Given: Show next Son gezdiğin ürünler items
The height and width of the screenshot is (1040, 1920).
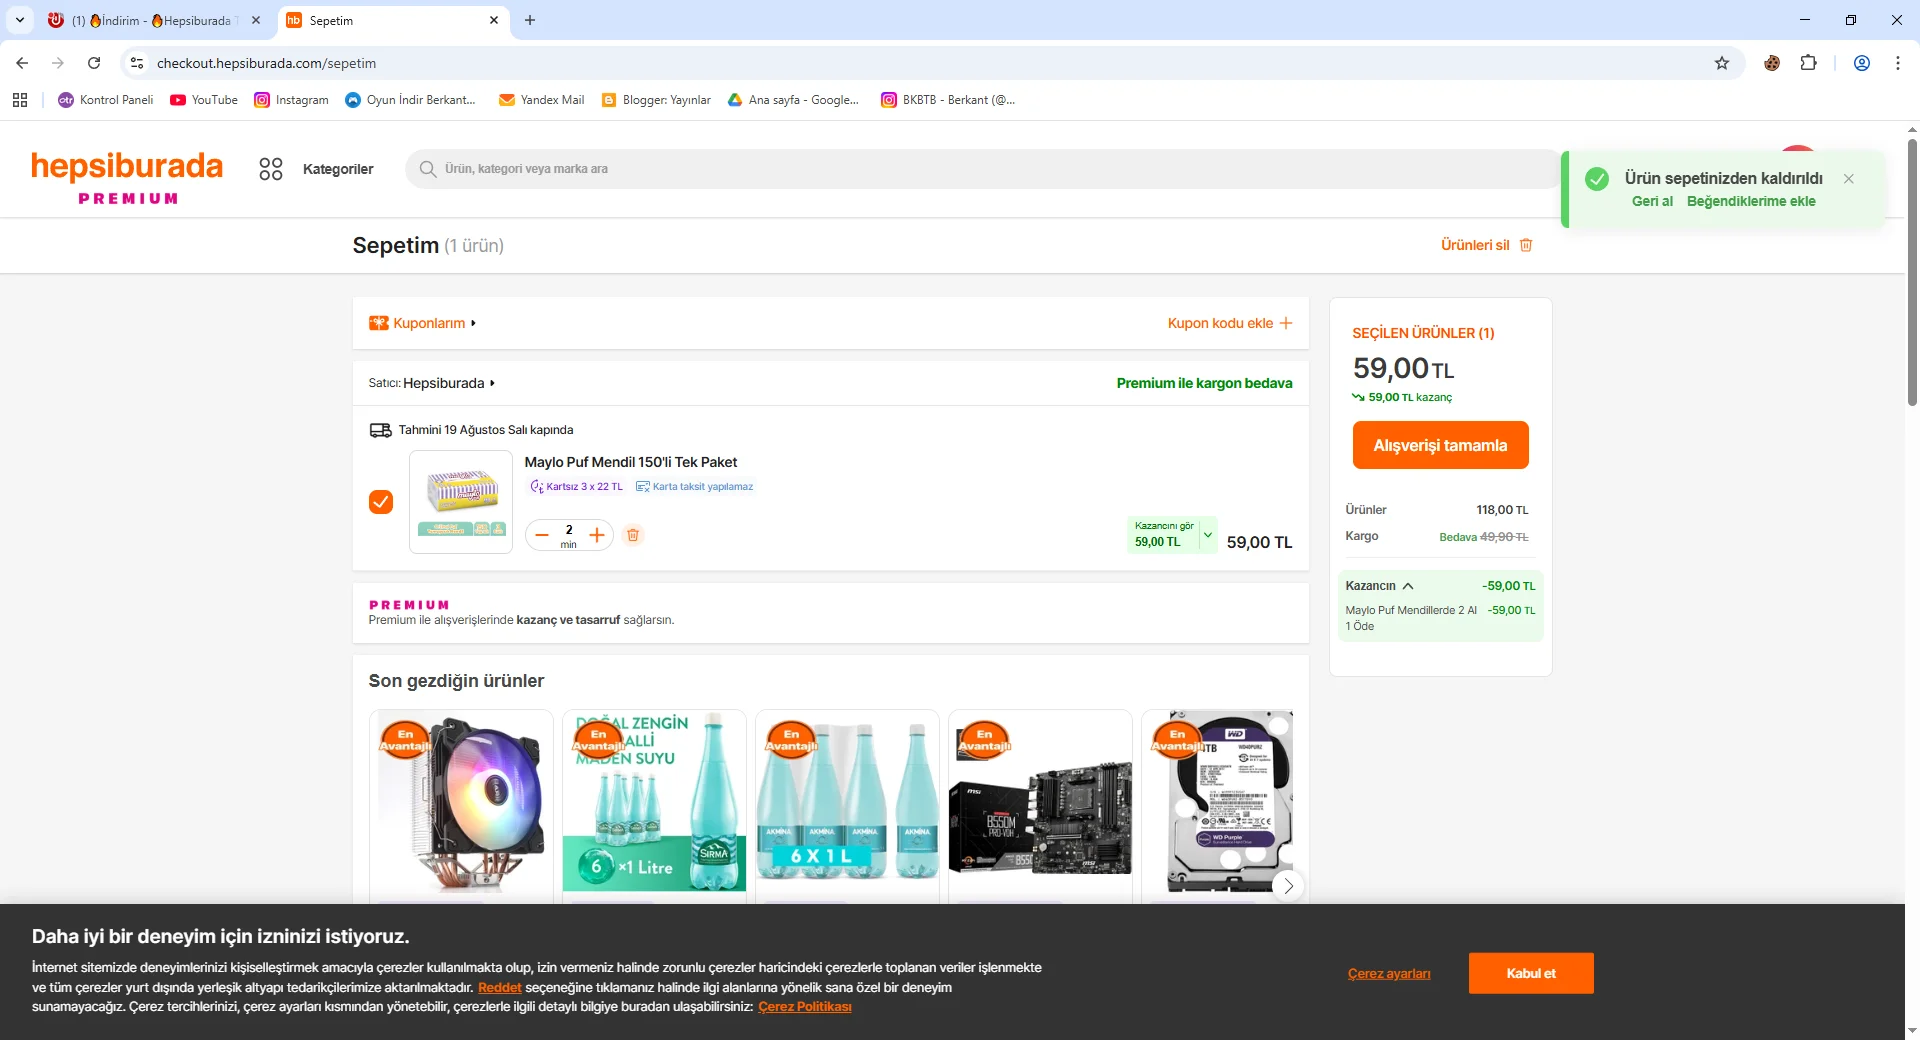Looking at the screenshot, I should [x=1288, y=886].
